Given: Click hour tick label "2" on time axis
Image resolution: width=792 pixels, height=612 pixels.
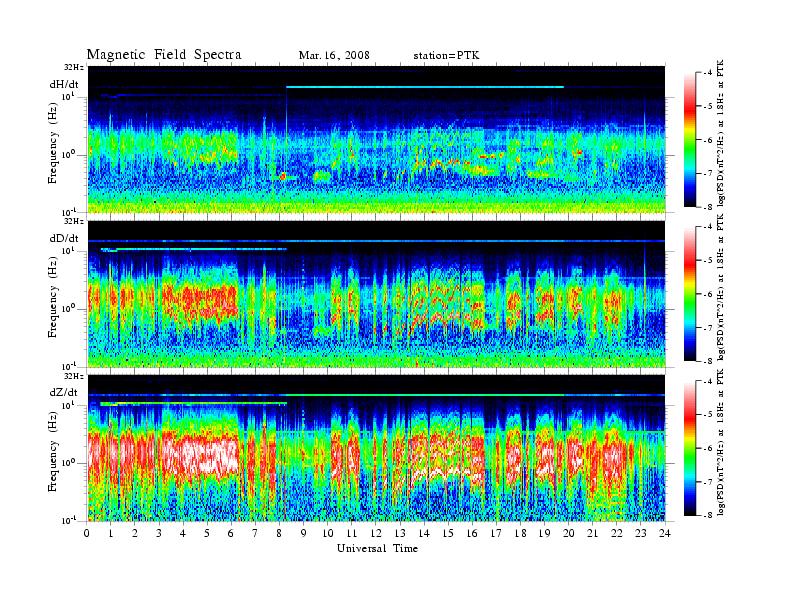Looking at the screenshot, I should (x=135, y=534).
